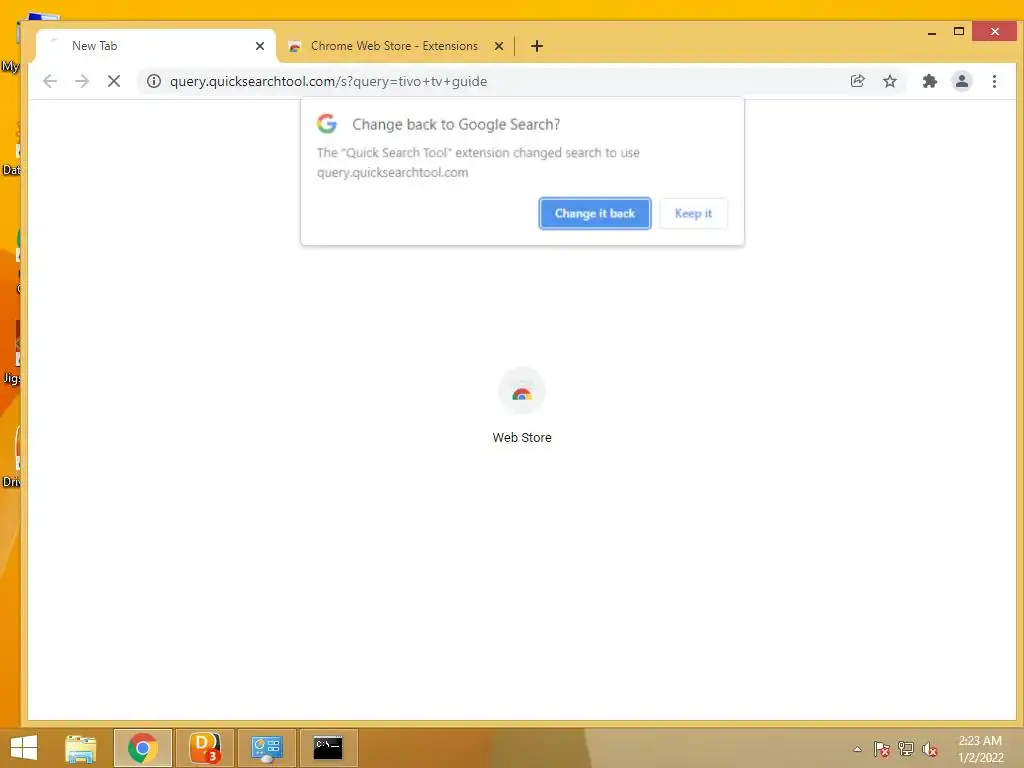Open the Command Prompt taskbar icon
The image size is (1024, 768).
tap(328, 748)
